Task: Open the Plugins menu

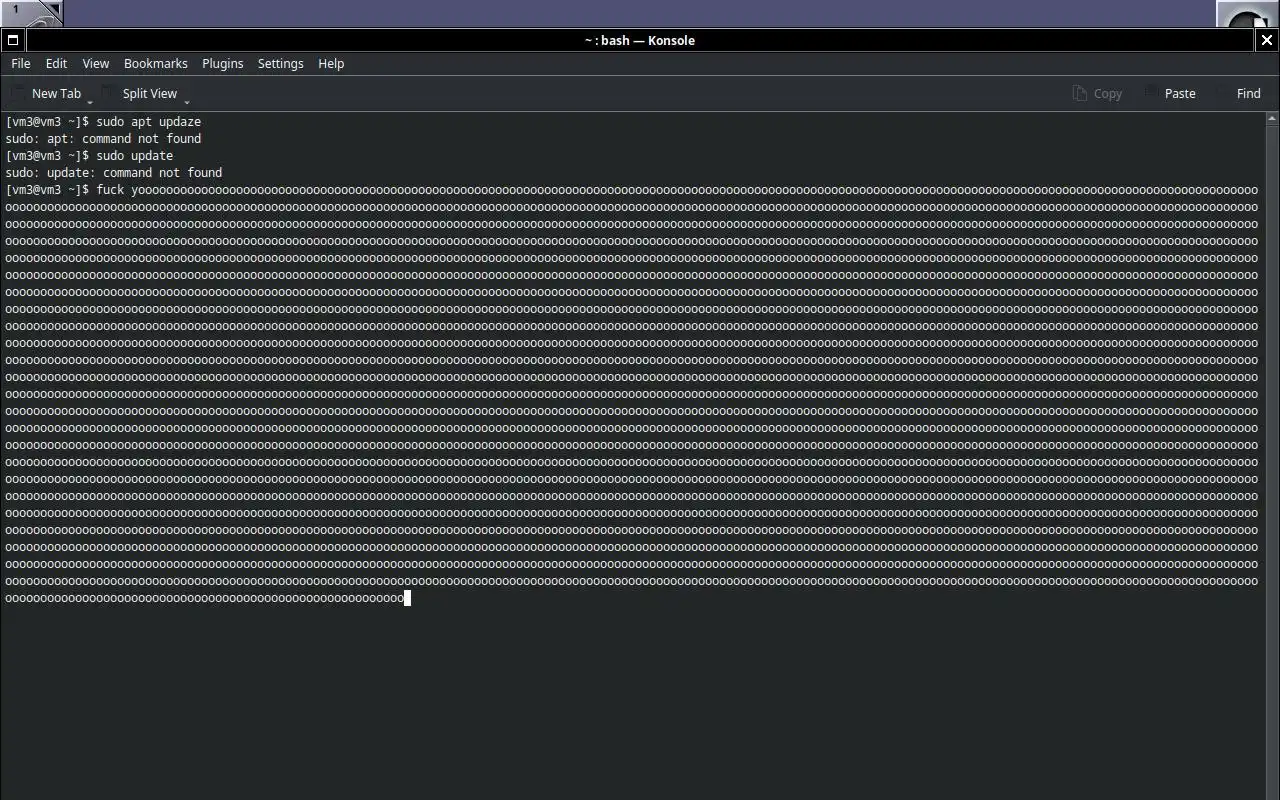Action: click(x=222, y=63)
